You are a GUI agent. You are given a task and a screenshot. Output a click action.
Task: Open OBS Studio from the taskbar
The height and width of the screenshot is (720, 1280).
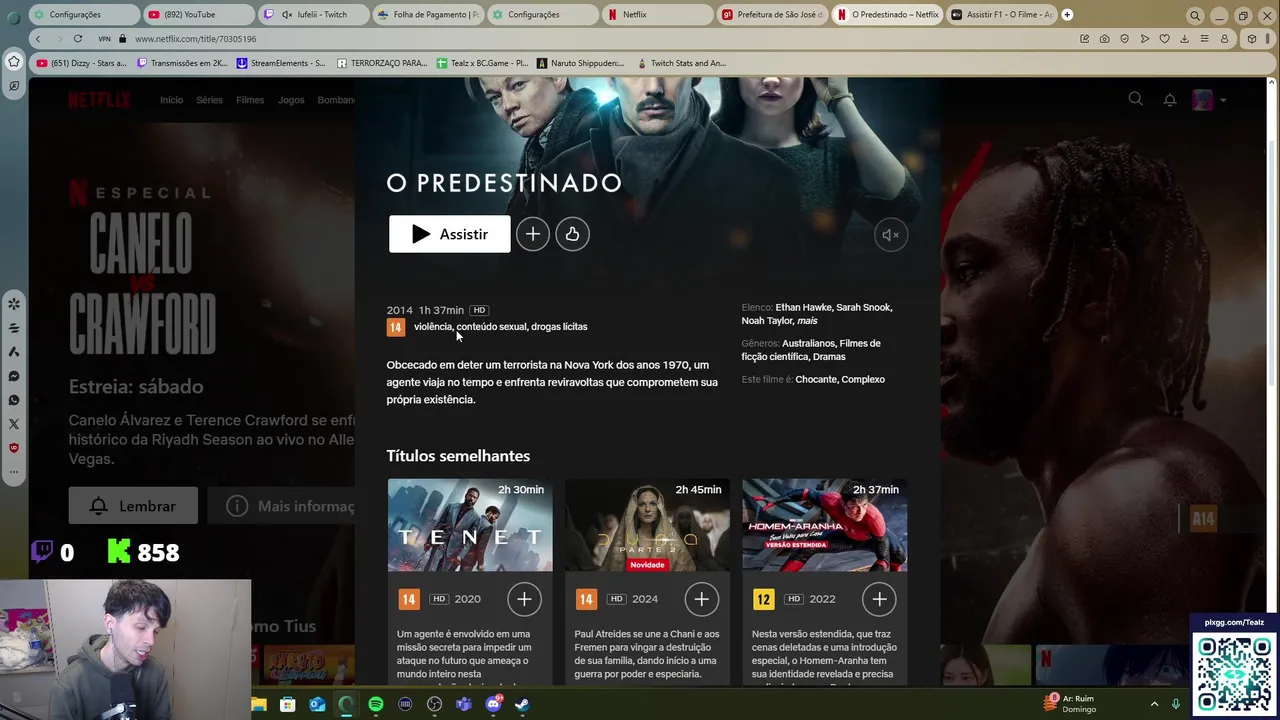pyautogui.click(x=434, y=704)
